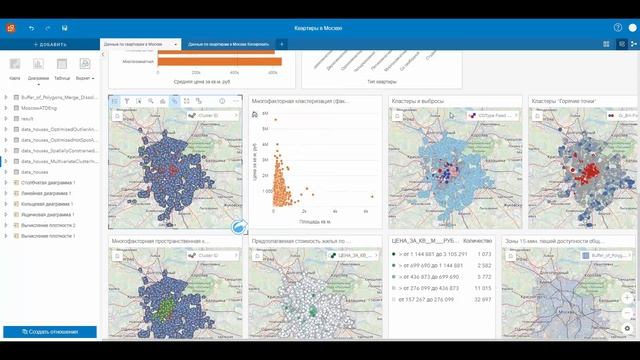Image resolution: width=640 pixels, height=360 pixels.
Task: Select the data_houses dataset row
Action: click(50, 172)
